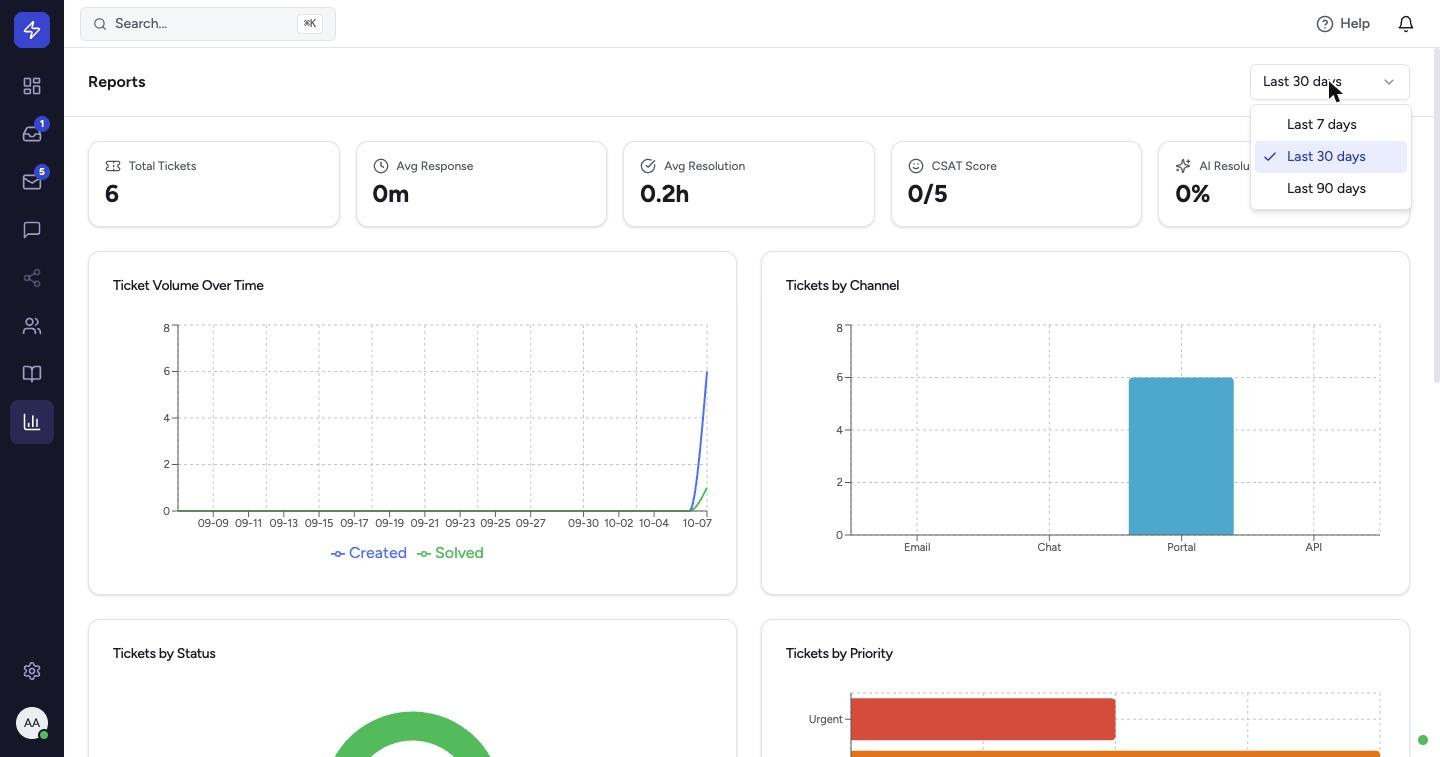Click the AA user avatar
1440x757 pixels.
[x=32, y=723]
